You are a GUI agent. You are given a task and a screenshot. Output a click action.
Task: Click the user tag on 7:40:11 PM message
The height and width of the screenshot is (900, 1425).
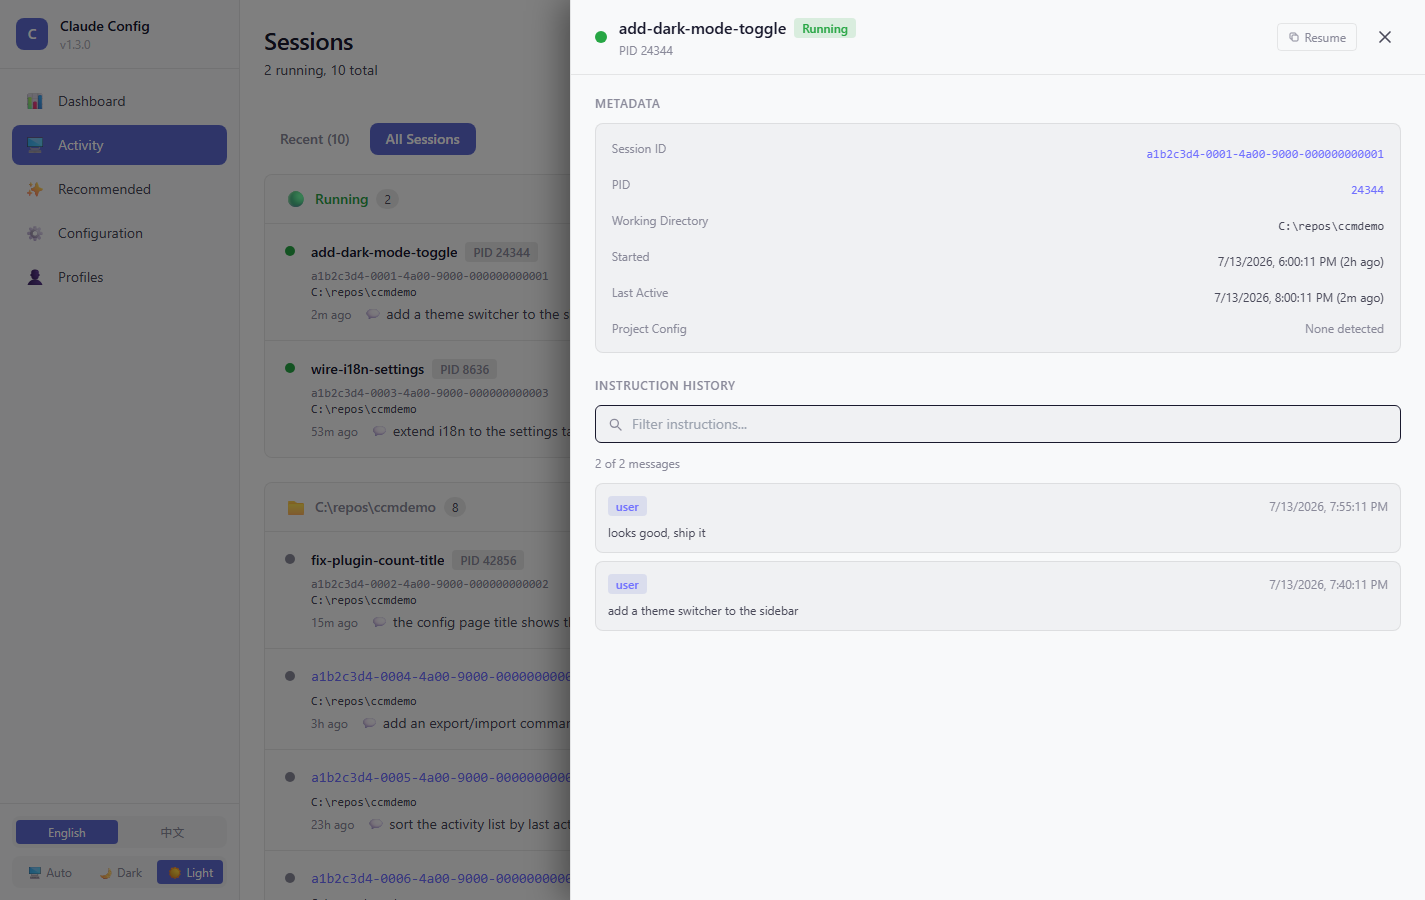627,585
